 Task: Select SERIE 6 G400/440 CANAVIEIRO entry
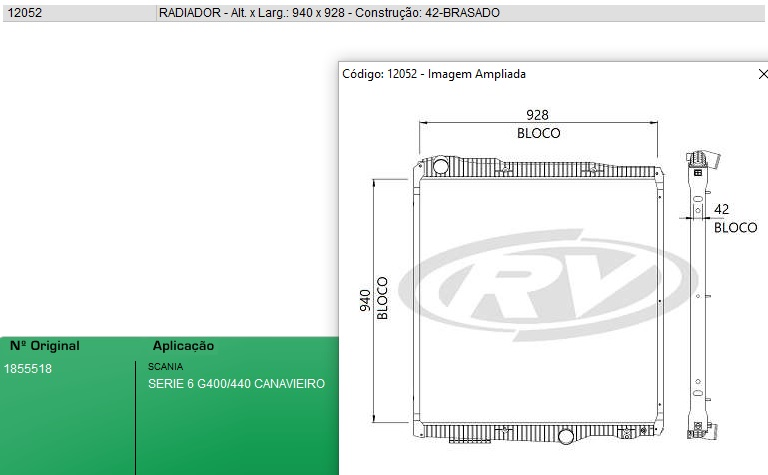pyautogui.click(x=236, y=384)
